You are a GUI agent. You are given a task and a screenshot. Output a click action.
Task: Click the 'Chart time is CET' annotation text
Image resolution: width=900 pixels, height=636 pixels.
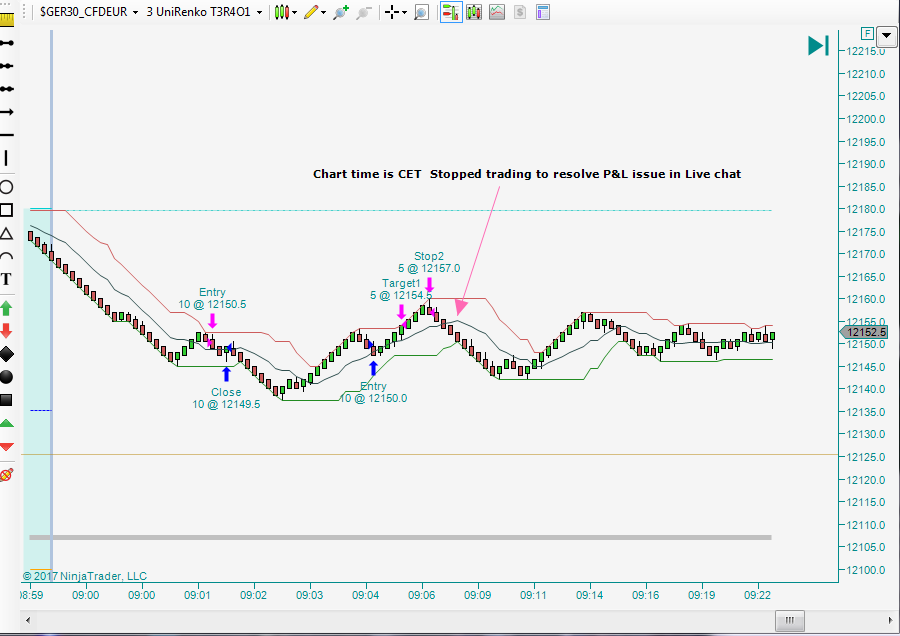(367, 174)
